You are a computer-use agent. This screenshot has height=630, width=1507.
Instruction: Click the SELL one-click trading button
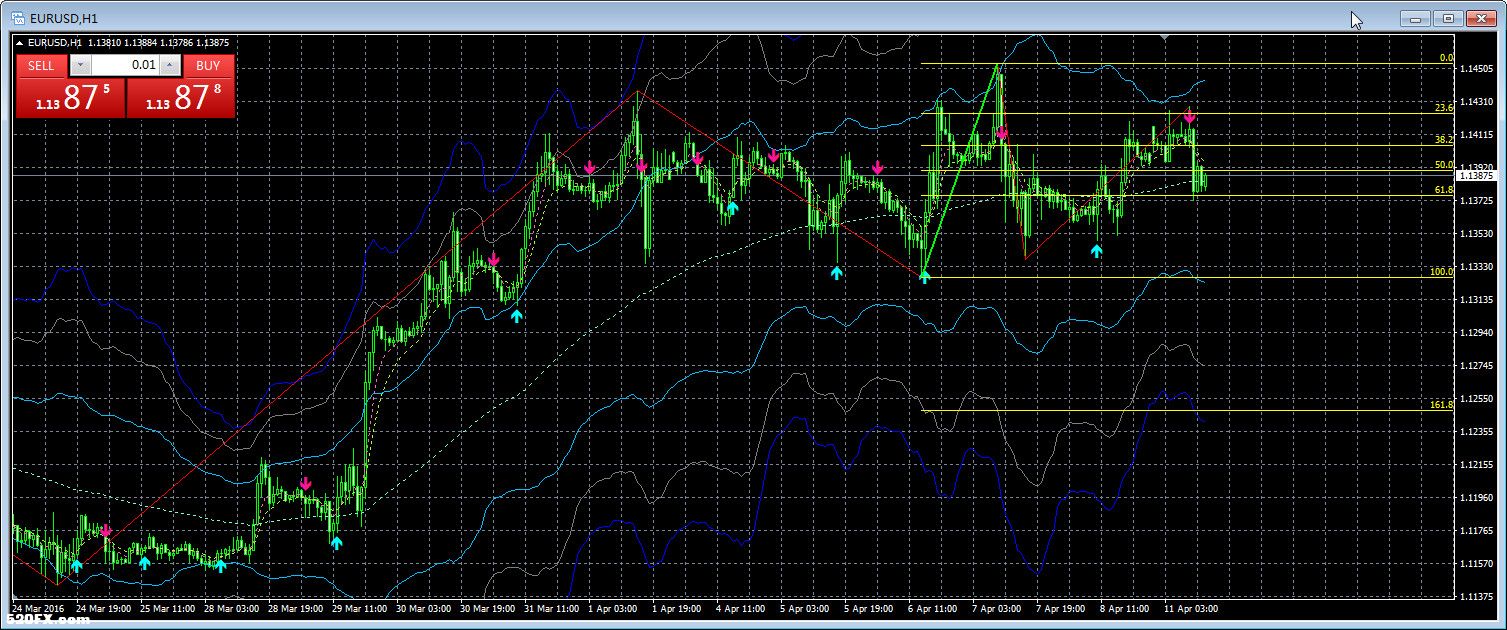point(41,65)
